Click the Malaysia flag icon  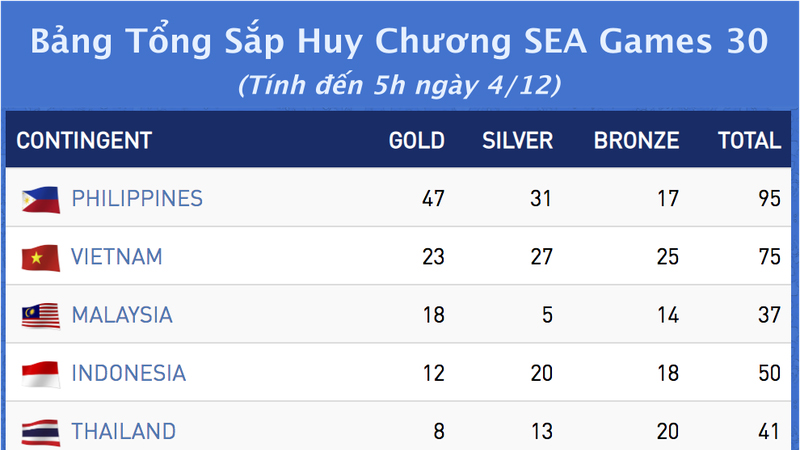click(40, 316)
